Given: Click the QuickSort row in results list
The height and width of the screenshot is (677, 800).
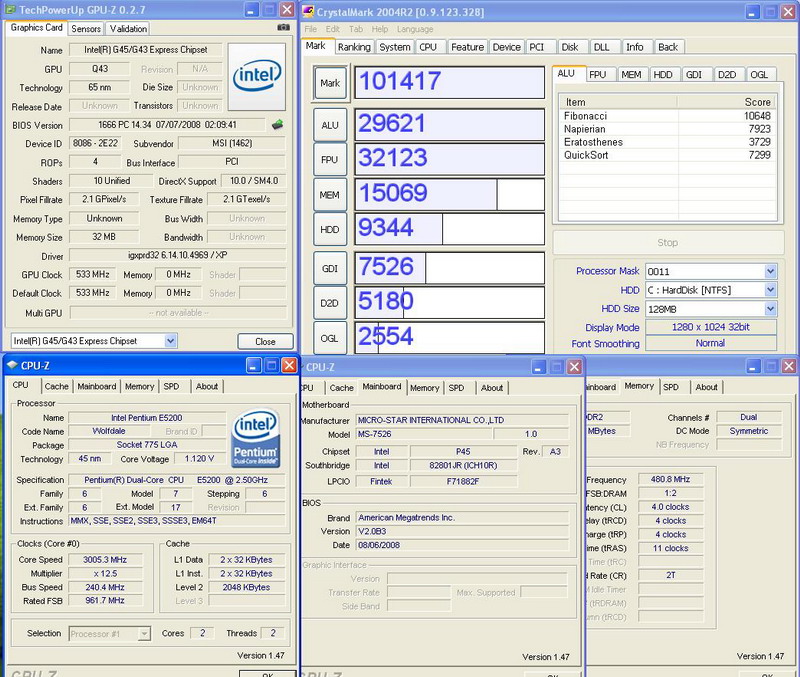Looking at the screenshot, I should coord(667,155).
